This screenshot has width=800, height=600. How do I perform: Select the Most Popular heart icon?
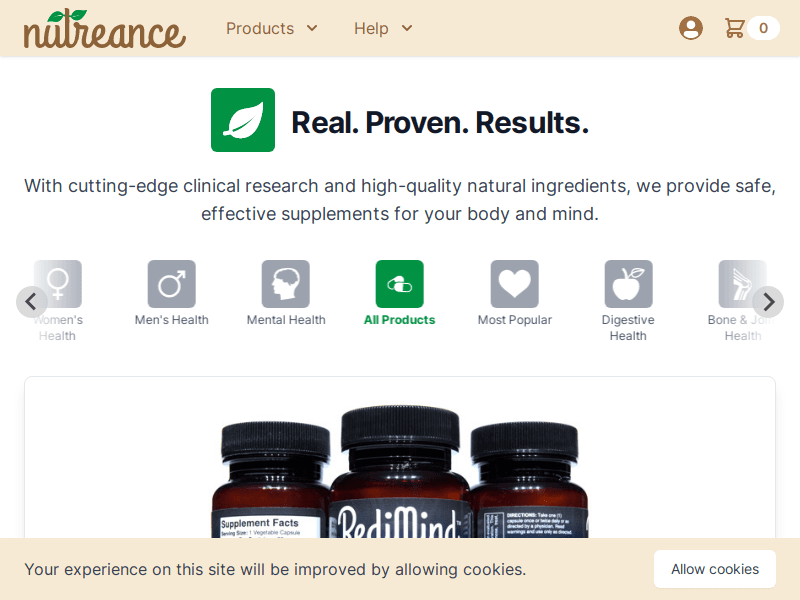tap(515, 284)
